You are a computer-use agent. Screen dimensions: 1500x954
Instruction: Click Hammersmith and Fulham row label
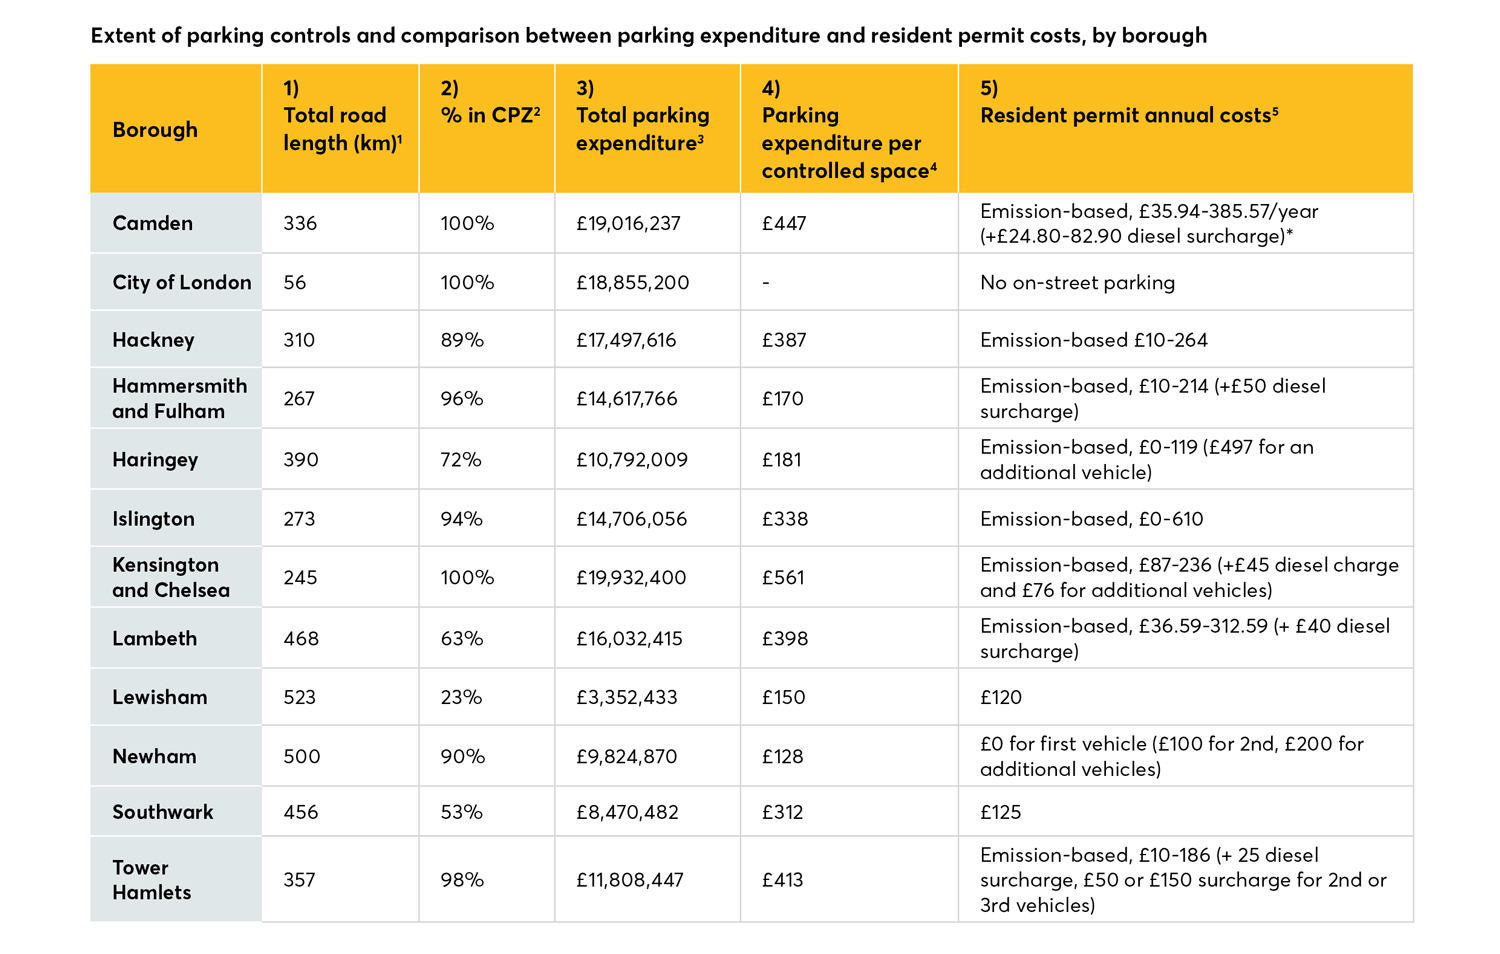[x=179, y=398]
